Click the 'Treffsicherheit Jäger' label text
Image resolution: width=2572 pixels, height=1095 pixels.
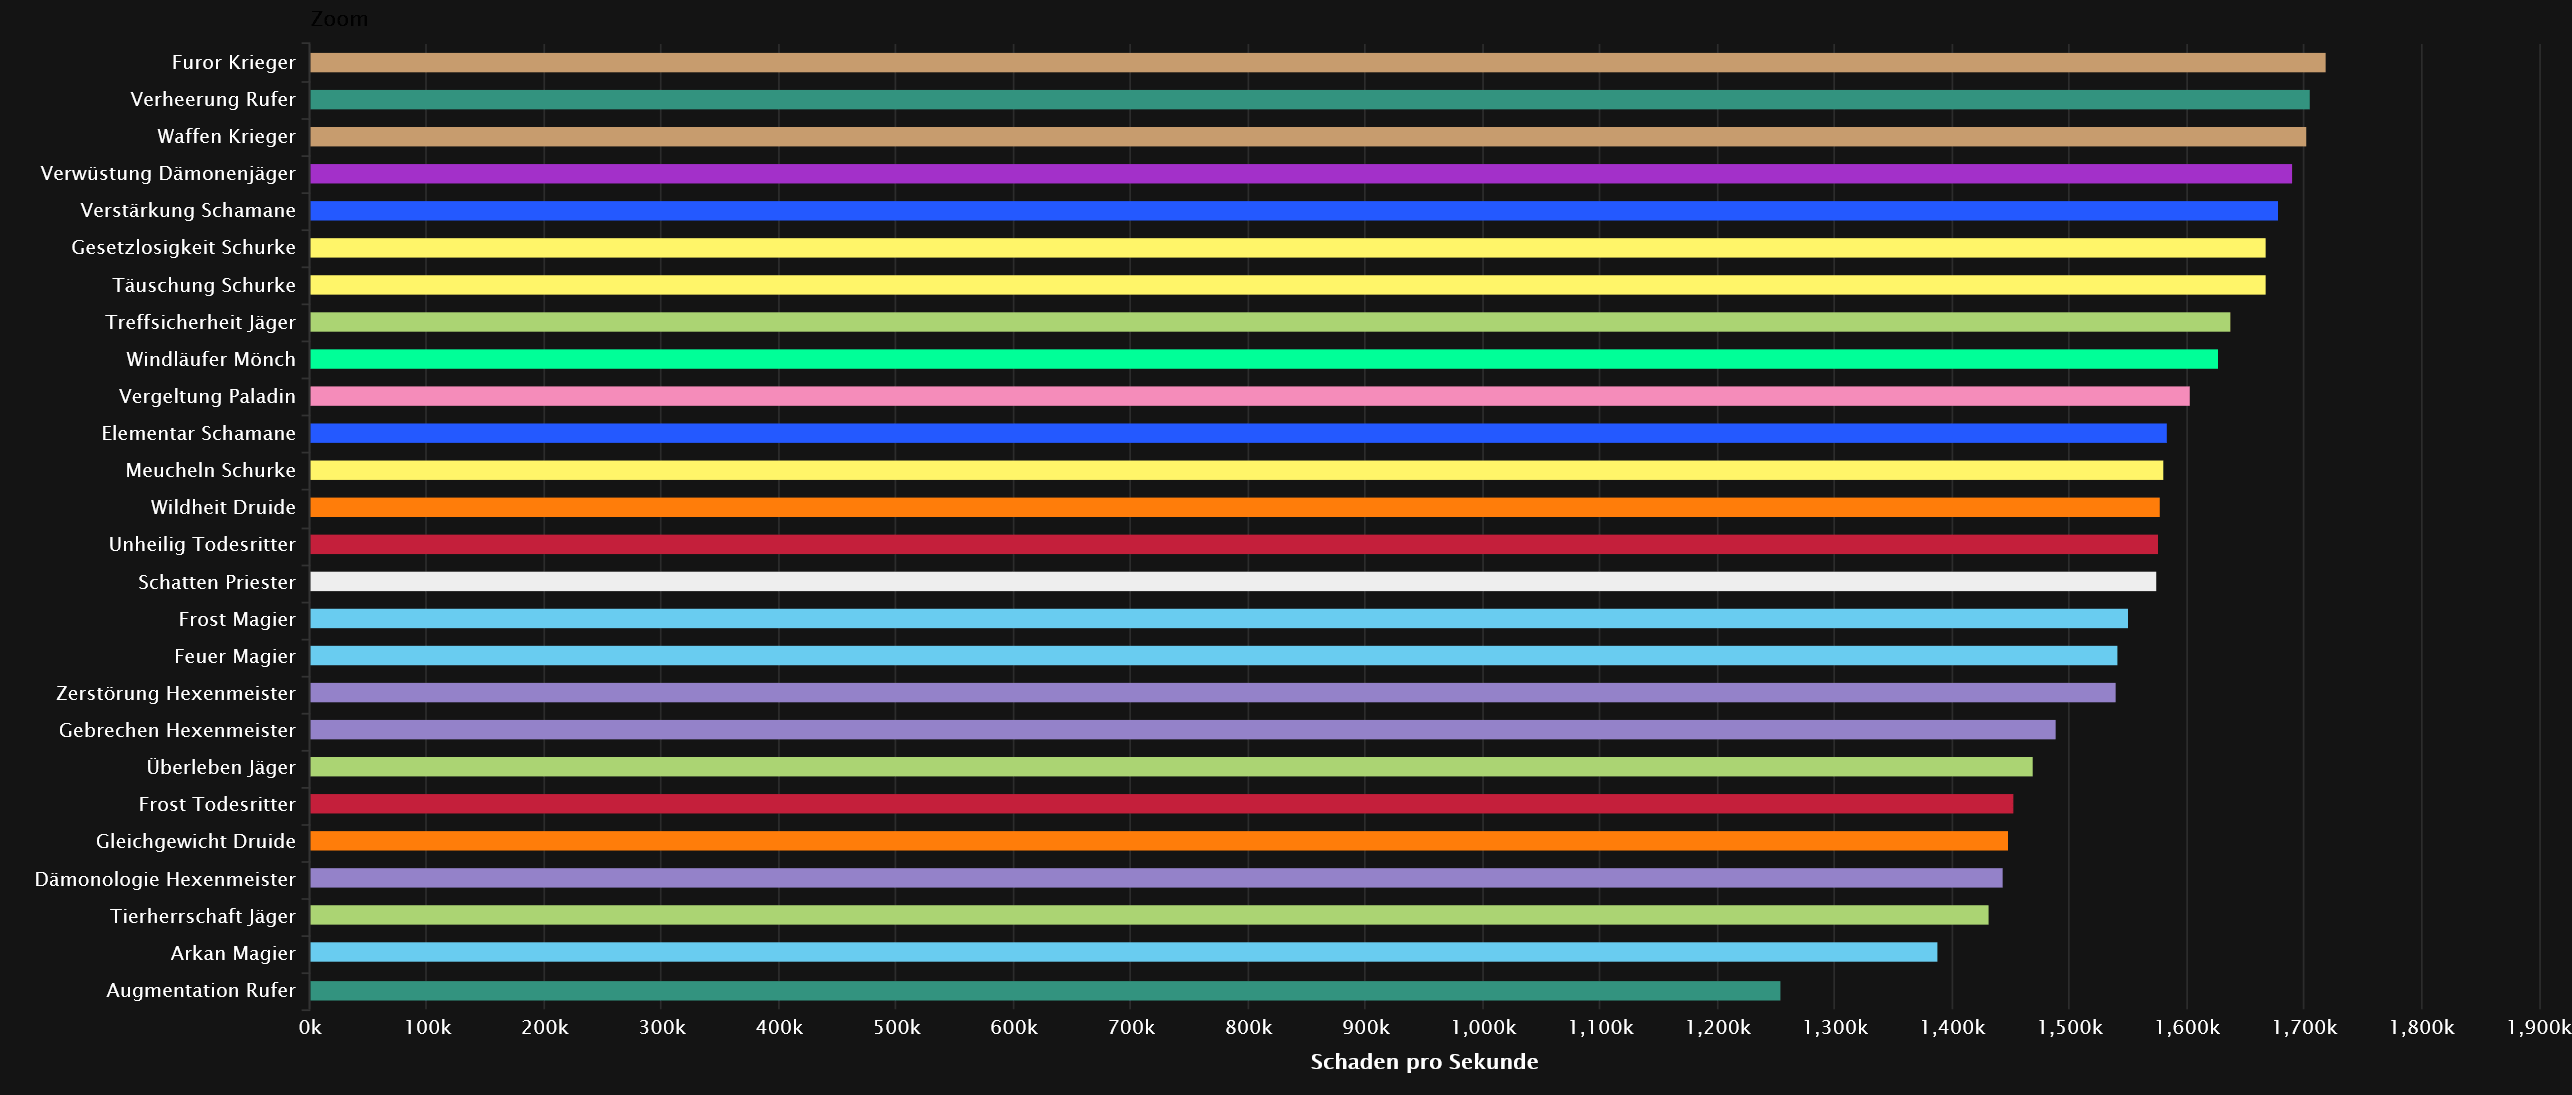pyautogui.click(x=201, y=323)
